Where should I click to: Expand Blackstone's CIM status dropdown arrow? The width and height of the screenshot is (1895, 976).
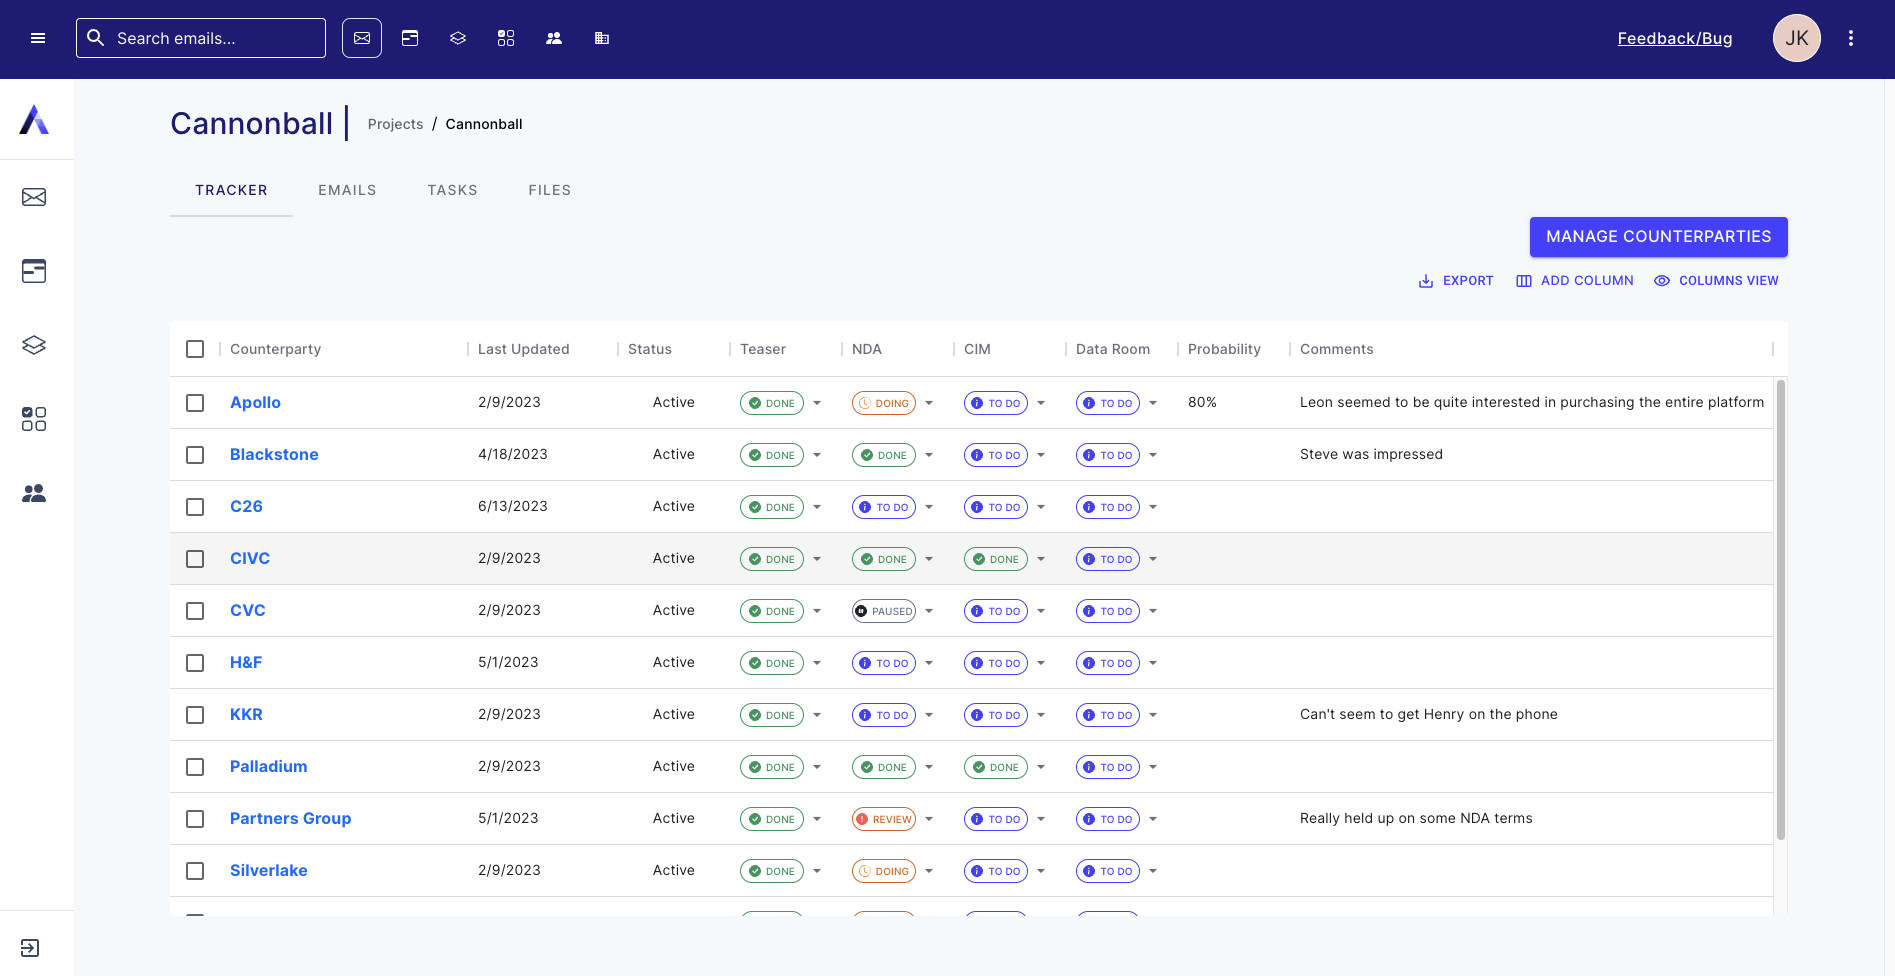click(x=1041, y=455)
